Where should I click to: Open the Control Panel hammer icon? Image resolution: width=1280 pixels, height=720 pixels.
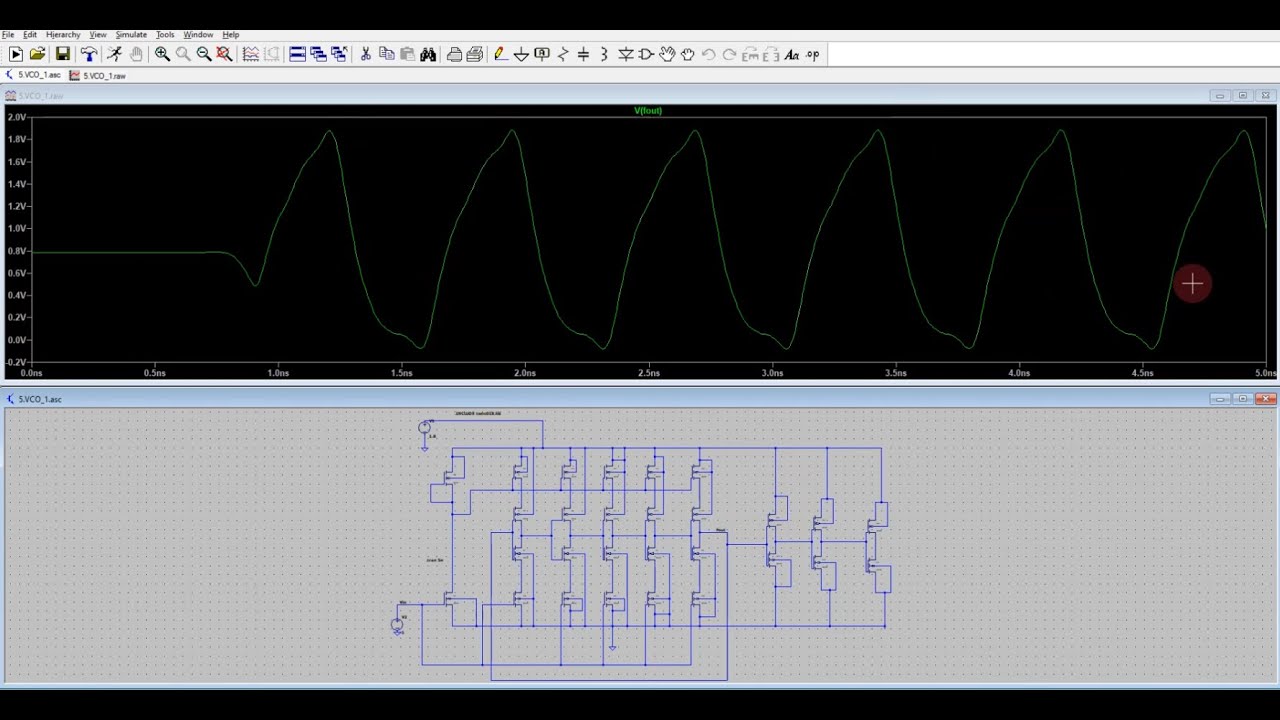click(x=88, y=54)
